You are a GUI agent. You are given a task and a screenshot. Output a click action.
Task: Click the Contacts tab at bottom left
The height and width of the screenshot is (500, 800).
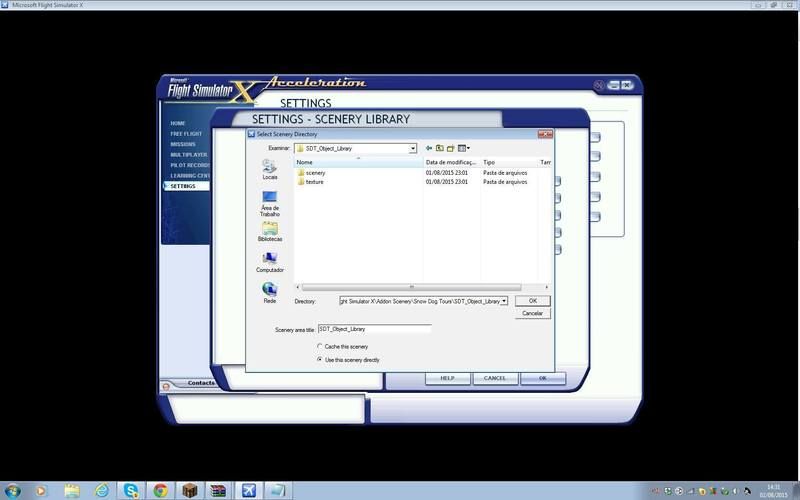click(199, 383)
